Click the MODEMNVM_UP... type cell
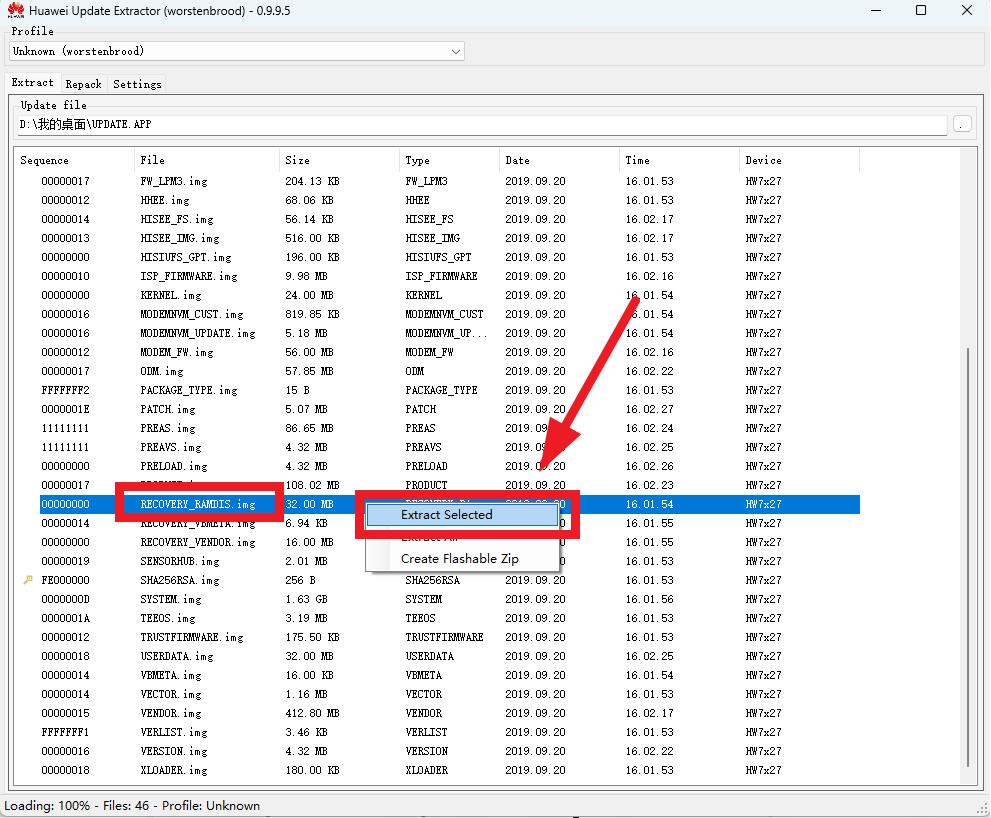The image size is (991, 818). click(446, 333)
